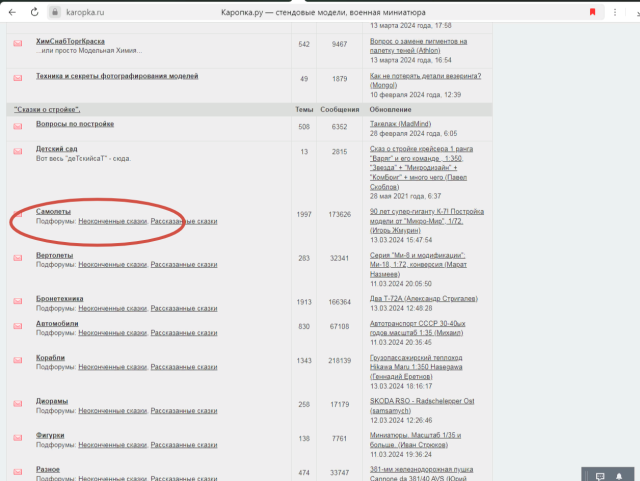Screen dimensions: 640x481
Task: Click the envelope icon beside Корабли forum
Action: pos(18,358)
